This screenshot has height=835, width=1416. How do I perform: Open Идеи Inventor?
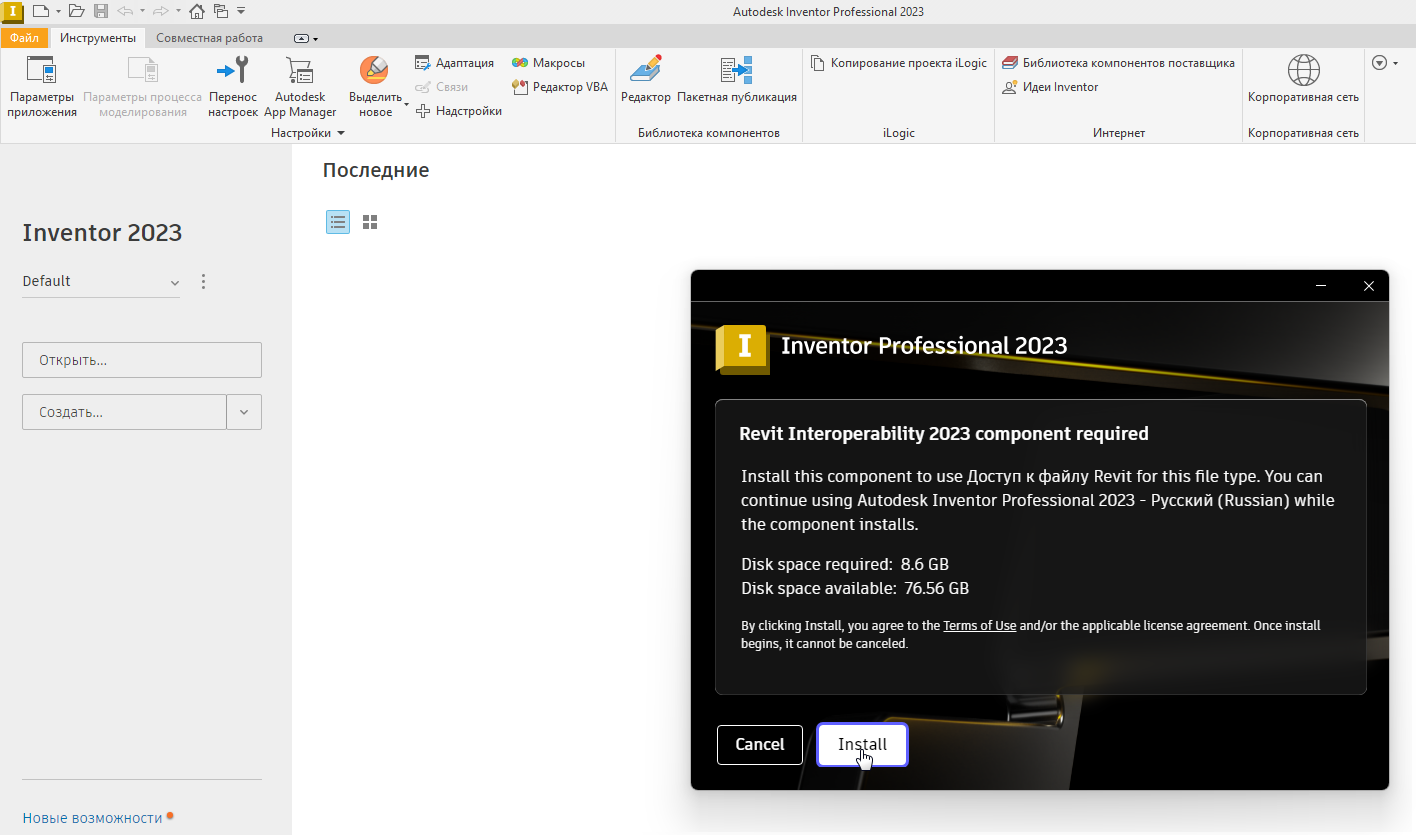(1050, 87)
